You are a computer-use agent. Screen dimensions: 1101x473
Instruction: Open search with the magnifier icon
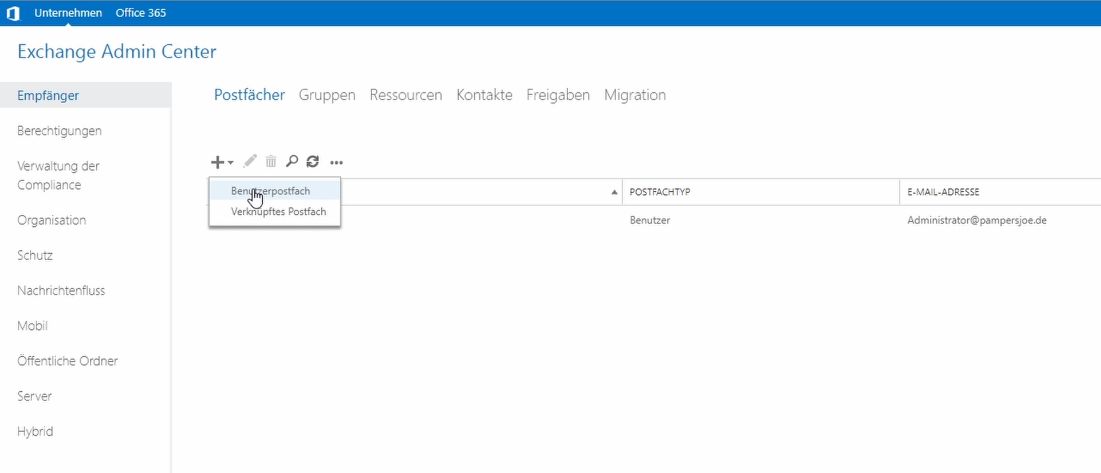pyautogui.click(x=292, y=162)
